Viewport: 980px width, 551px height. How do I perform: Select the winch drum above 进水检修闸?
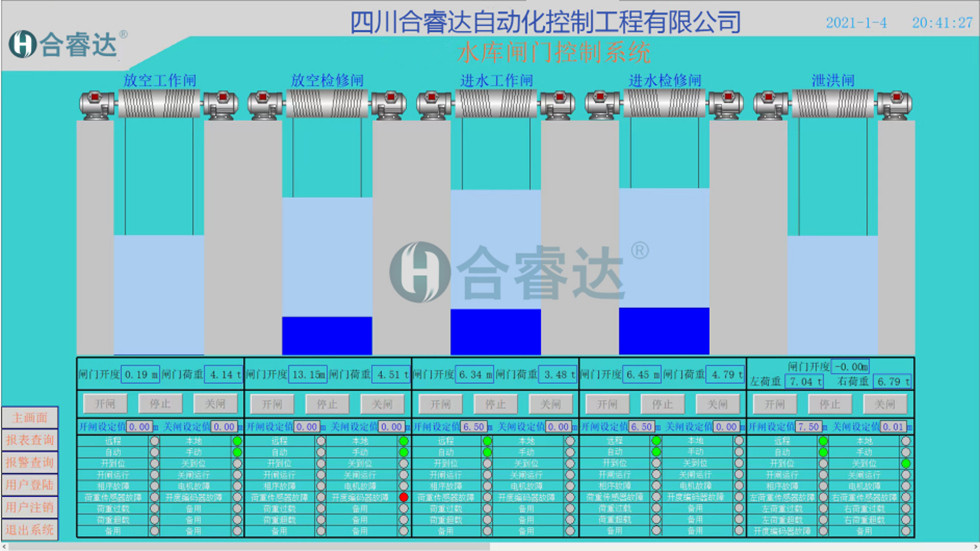click(664, 103)
